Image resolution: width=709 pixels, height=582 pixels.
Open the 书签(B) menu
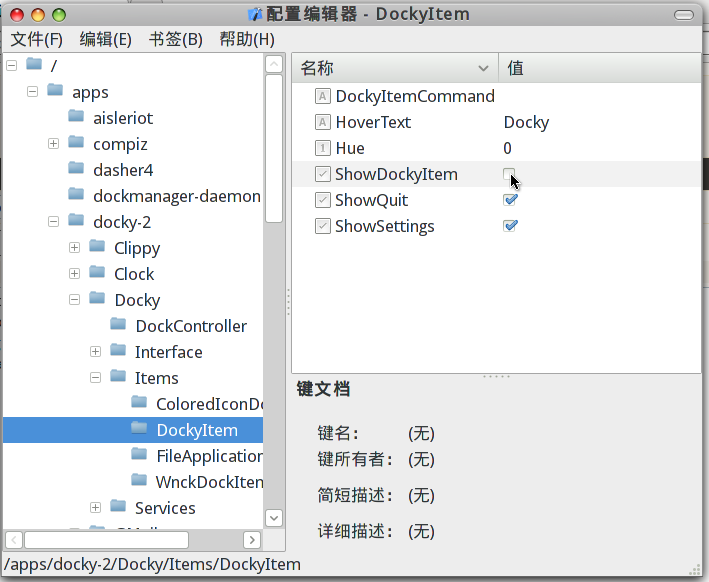(x=176, y=39)
